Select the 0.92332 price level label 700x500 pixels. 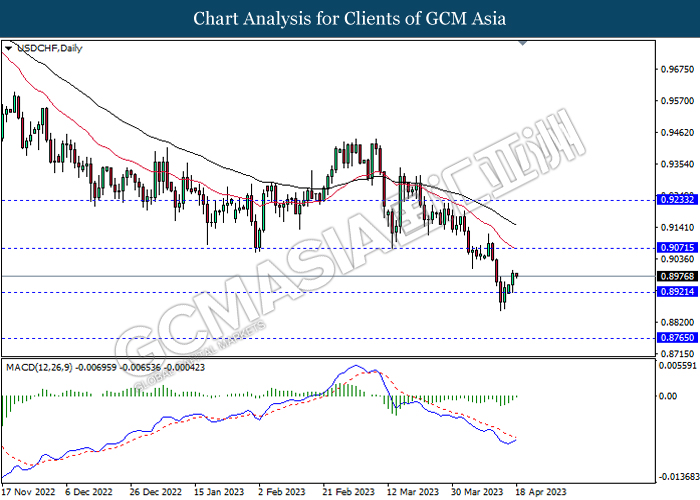tap(677, 200)
